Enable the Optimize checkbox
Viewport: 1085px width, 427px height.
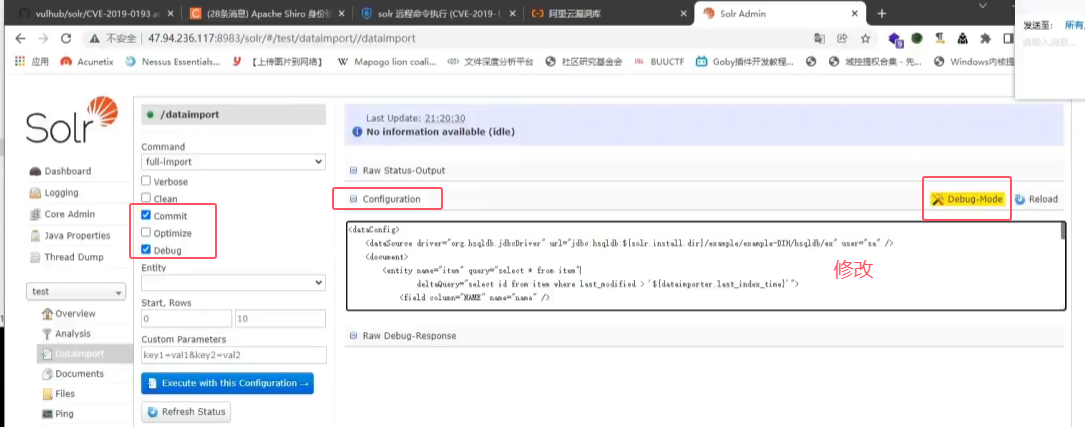pos(146,233)
